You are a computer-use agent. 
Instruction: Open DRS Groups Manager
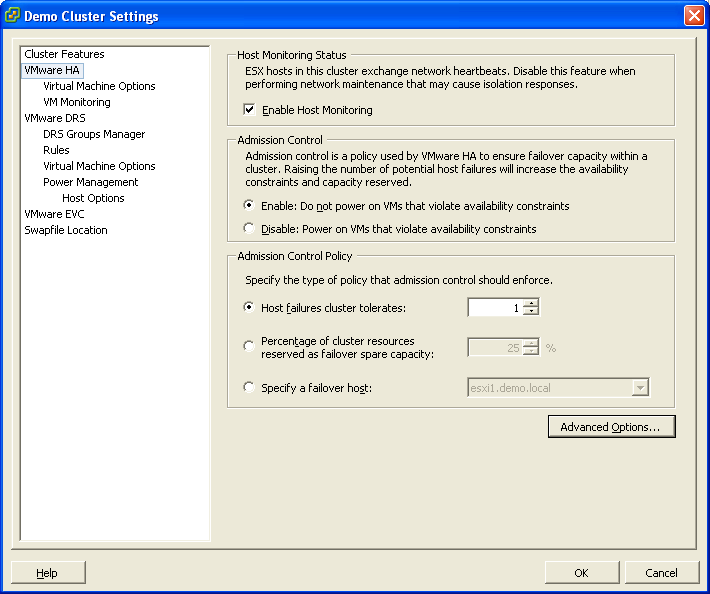point(94,134)
